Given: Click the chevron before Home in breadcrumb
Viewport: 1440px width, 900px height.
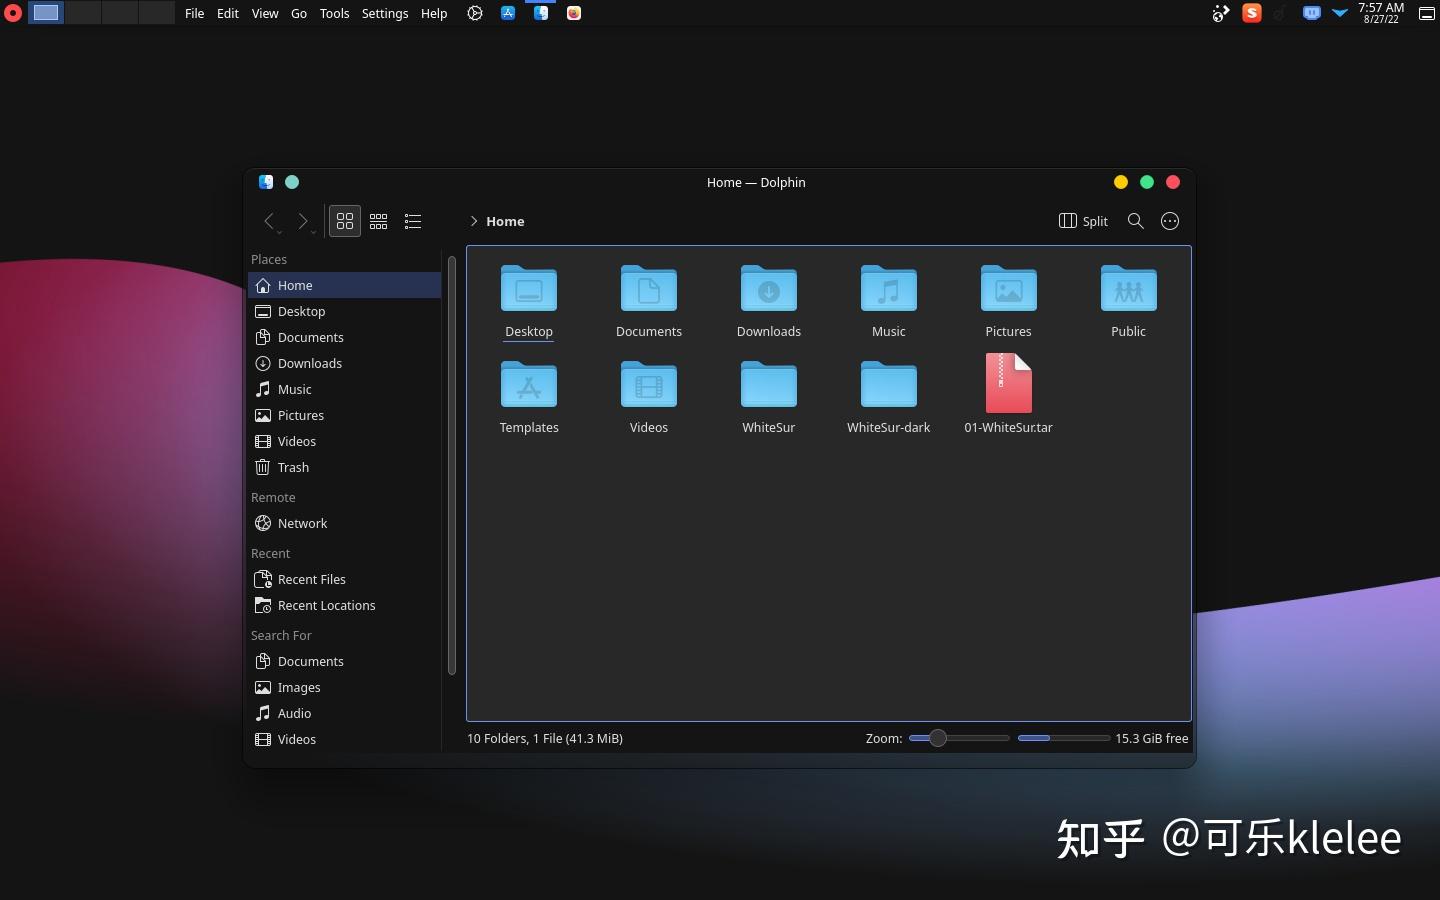Looking at the screenshot, I should click(x=472, y=222).
